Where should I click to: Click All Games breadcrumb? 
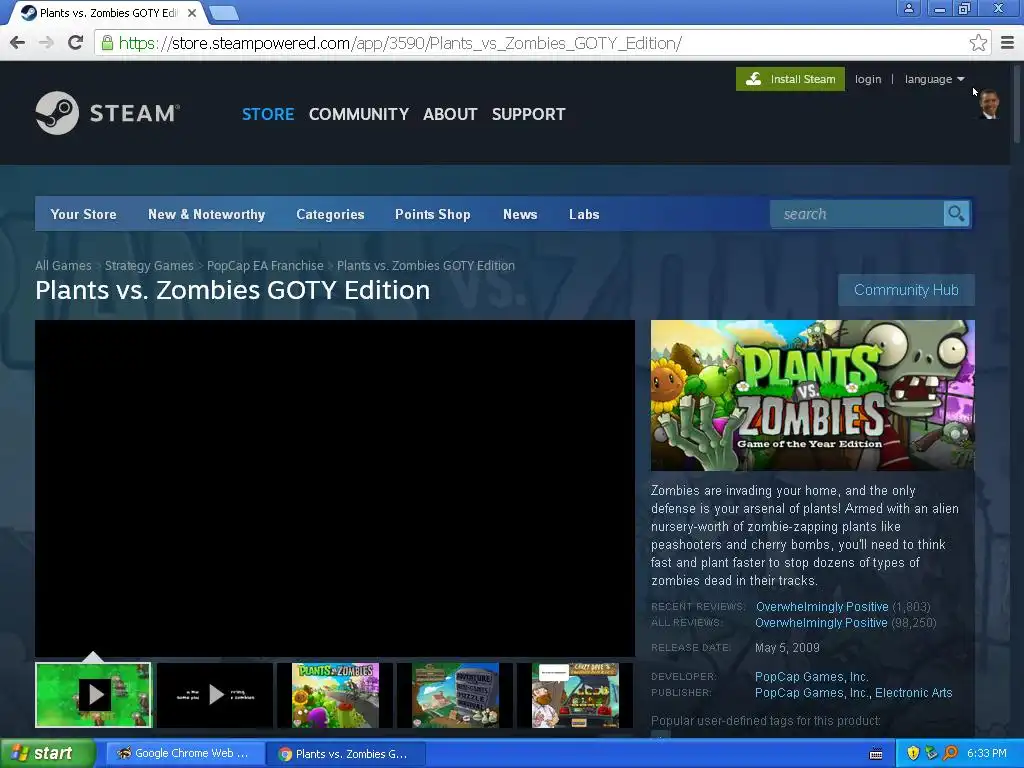tap(63, 265)
